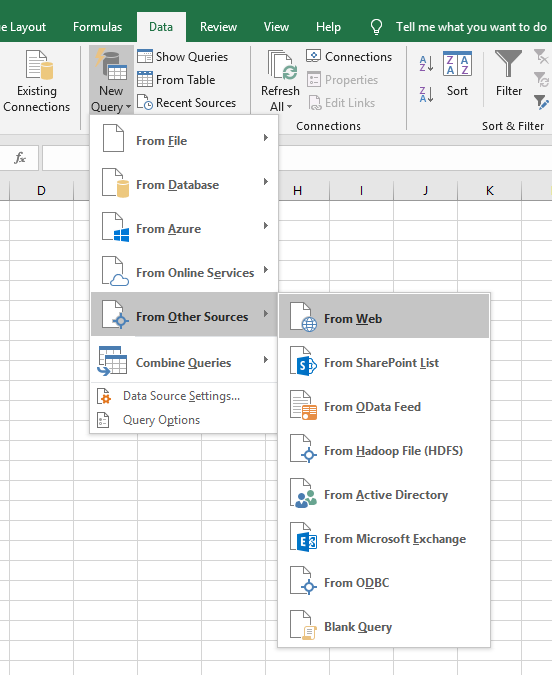Click Recent Sources clock icon
552x675 pixels.
(x=145, y=102)
